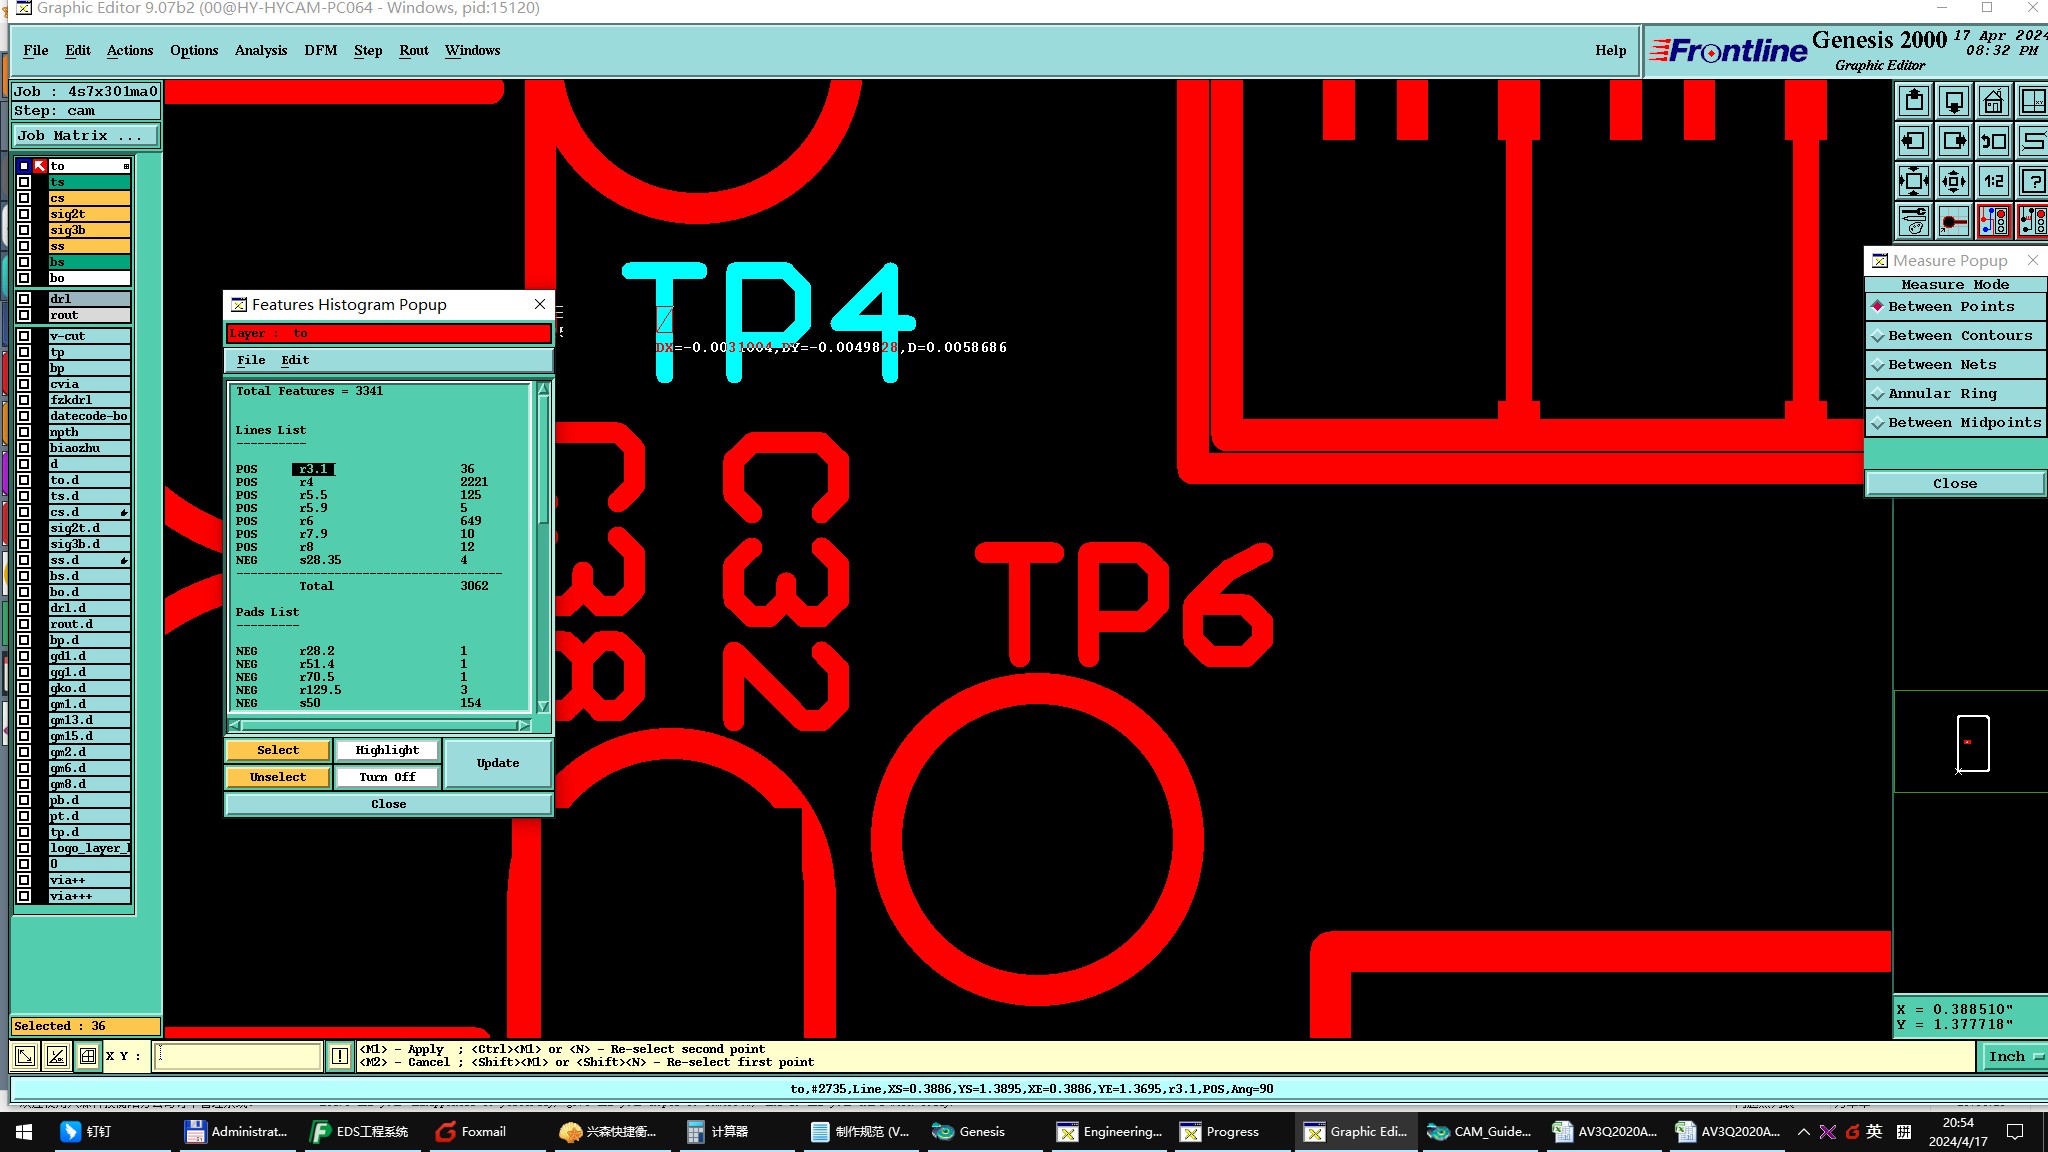Click the previous view undo-zoom icon
The width and height of the screenshot is (2048, 1152).
(1993, 141)
